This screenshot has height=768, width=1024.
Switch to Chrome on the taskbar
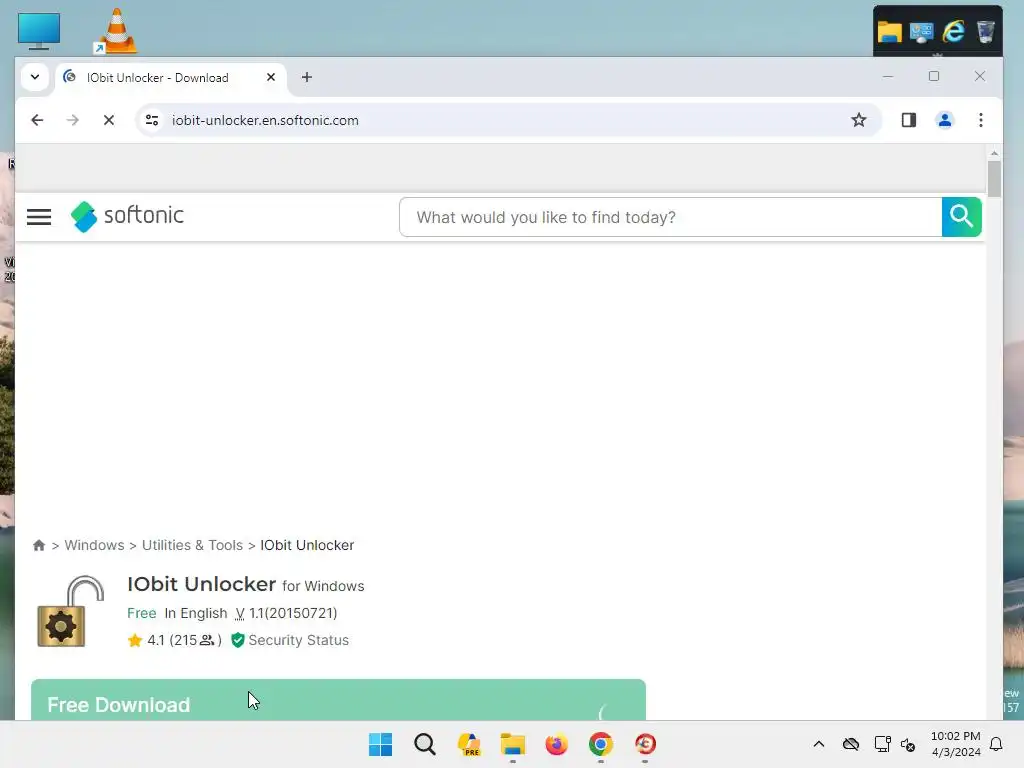click(x=601, y=744)
